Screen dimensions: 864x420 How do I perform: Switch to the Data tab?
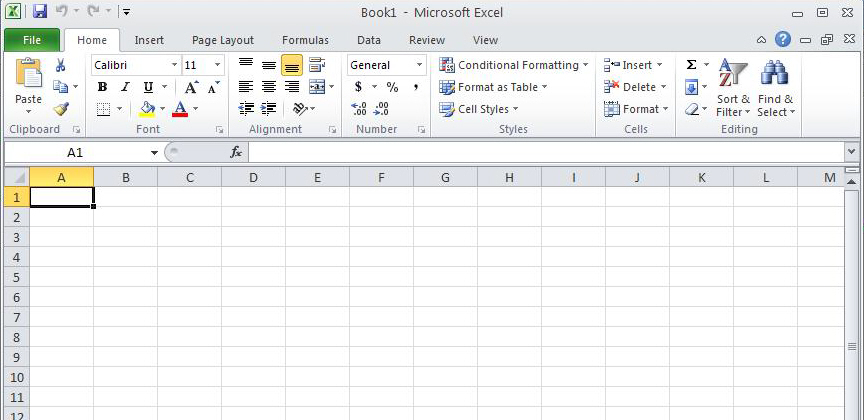click(369, 40)
